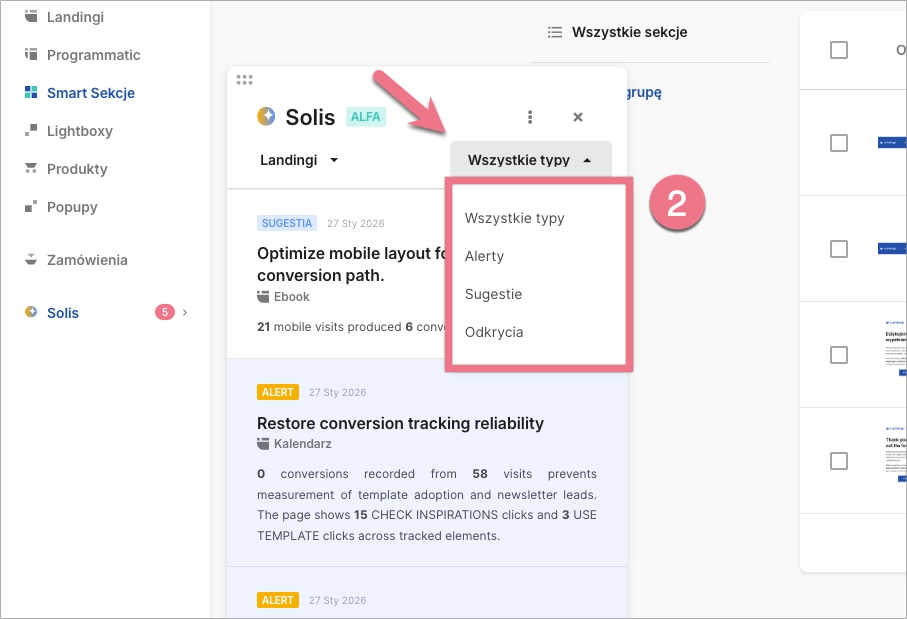This screenshot has width=907, height=619.
Task: Click the Popupy sidebar icon
Action: click(x=31, y=207)
